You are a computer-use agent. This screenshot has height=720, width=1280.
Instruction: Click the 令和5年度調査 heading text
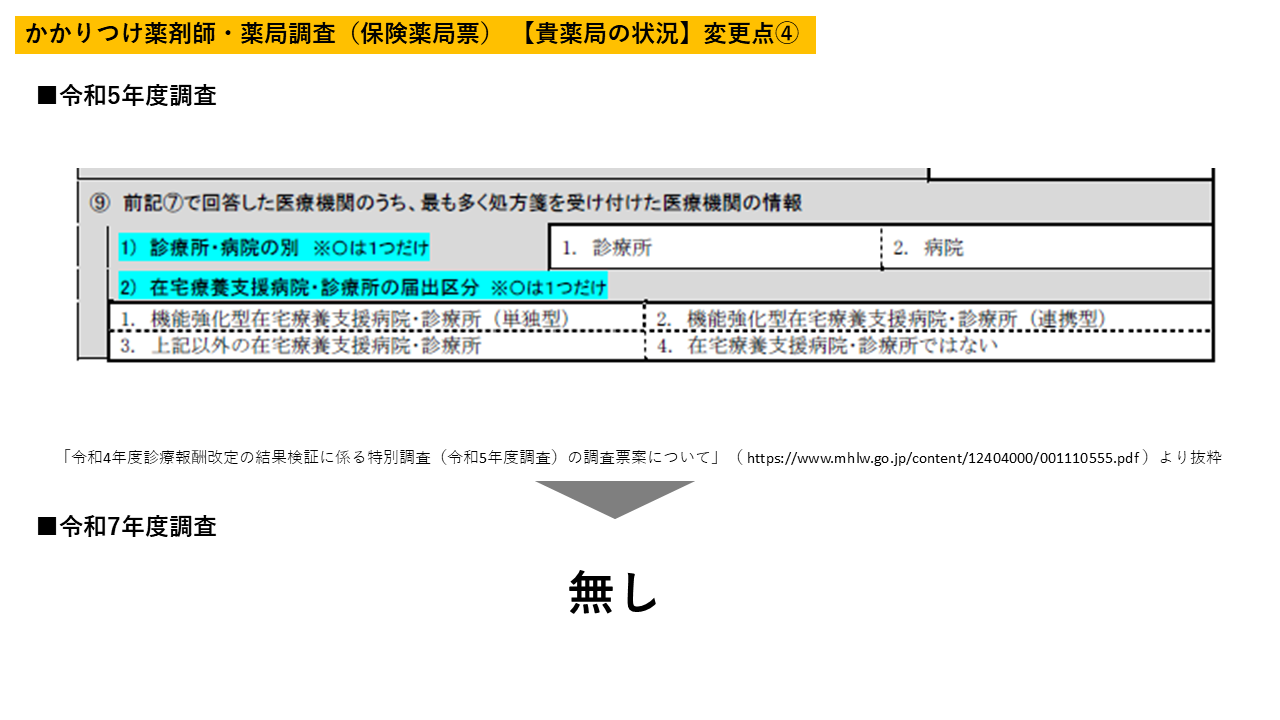pyautogui.click(x=138, y=97)
